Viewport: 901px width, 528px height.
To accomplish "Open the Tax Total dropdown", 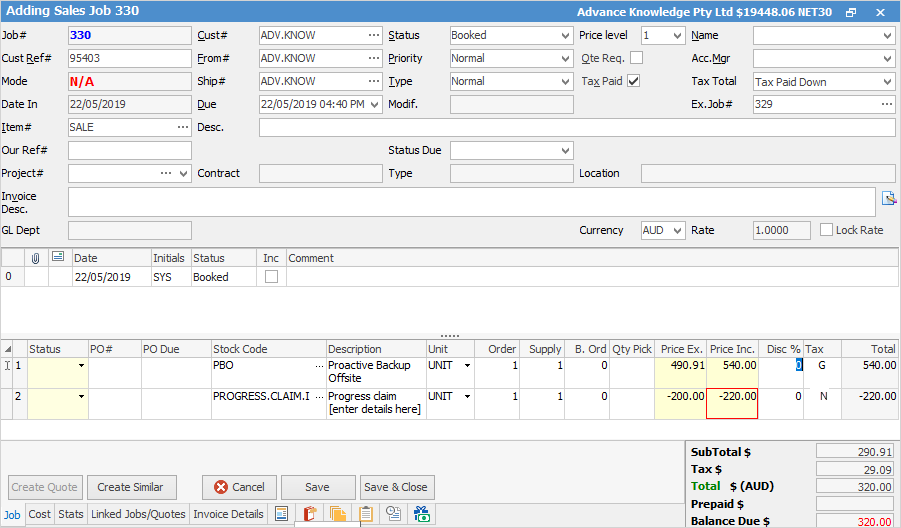I will click(887, 82).
